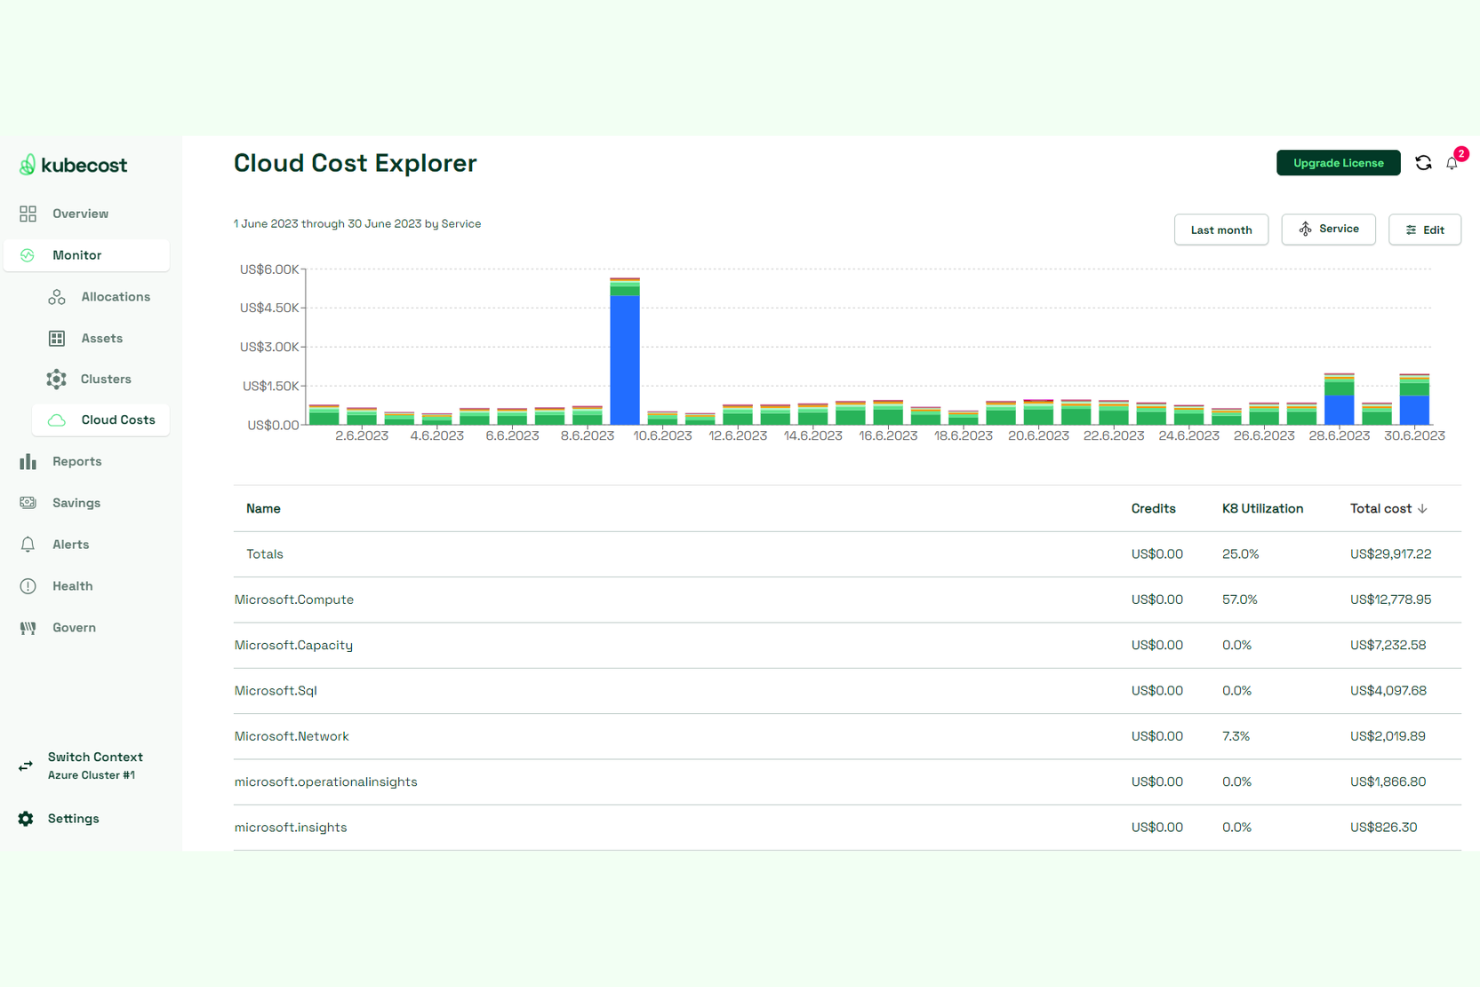
Task: Open the Edit filter panel
Action: (x=1425, y=229)
